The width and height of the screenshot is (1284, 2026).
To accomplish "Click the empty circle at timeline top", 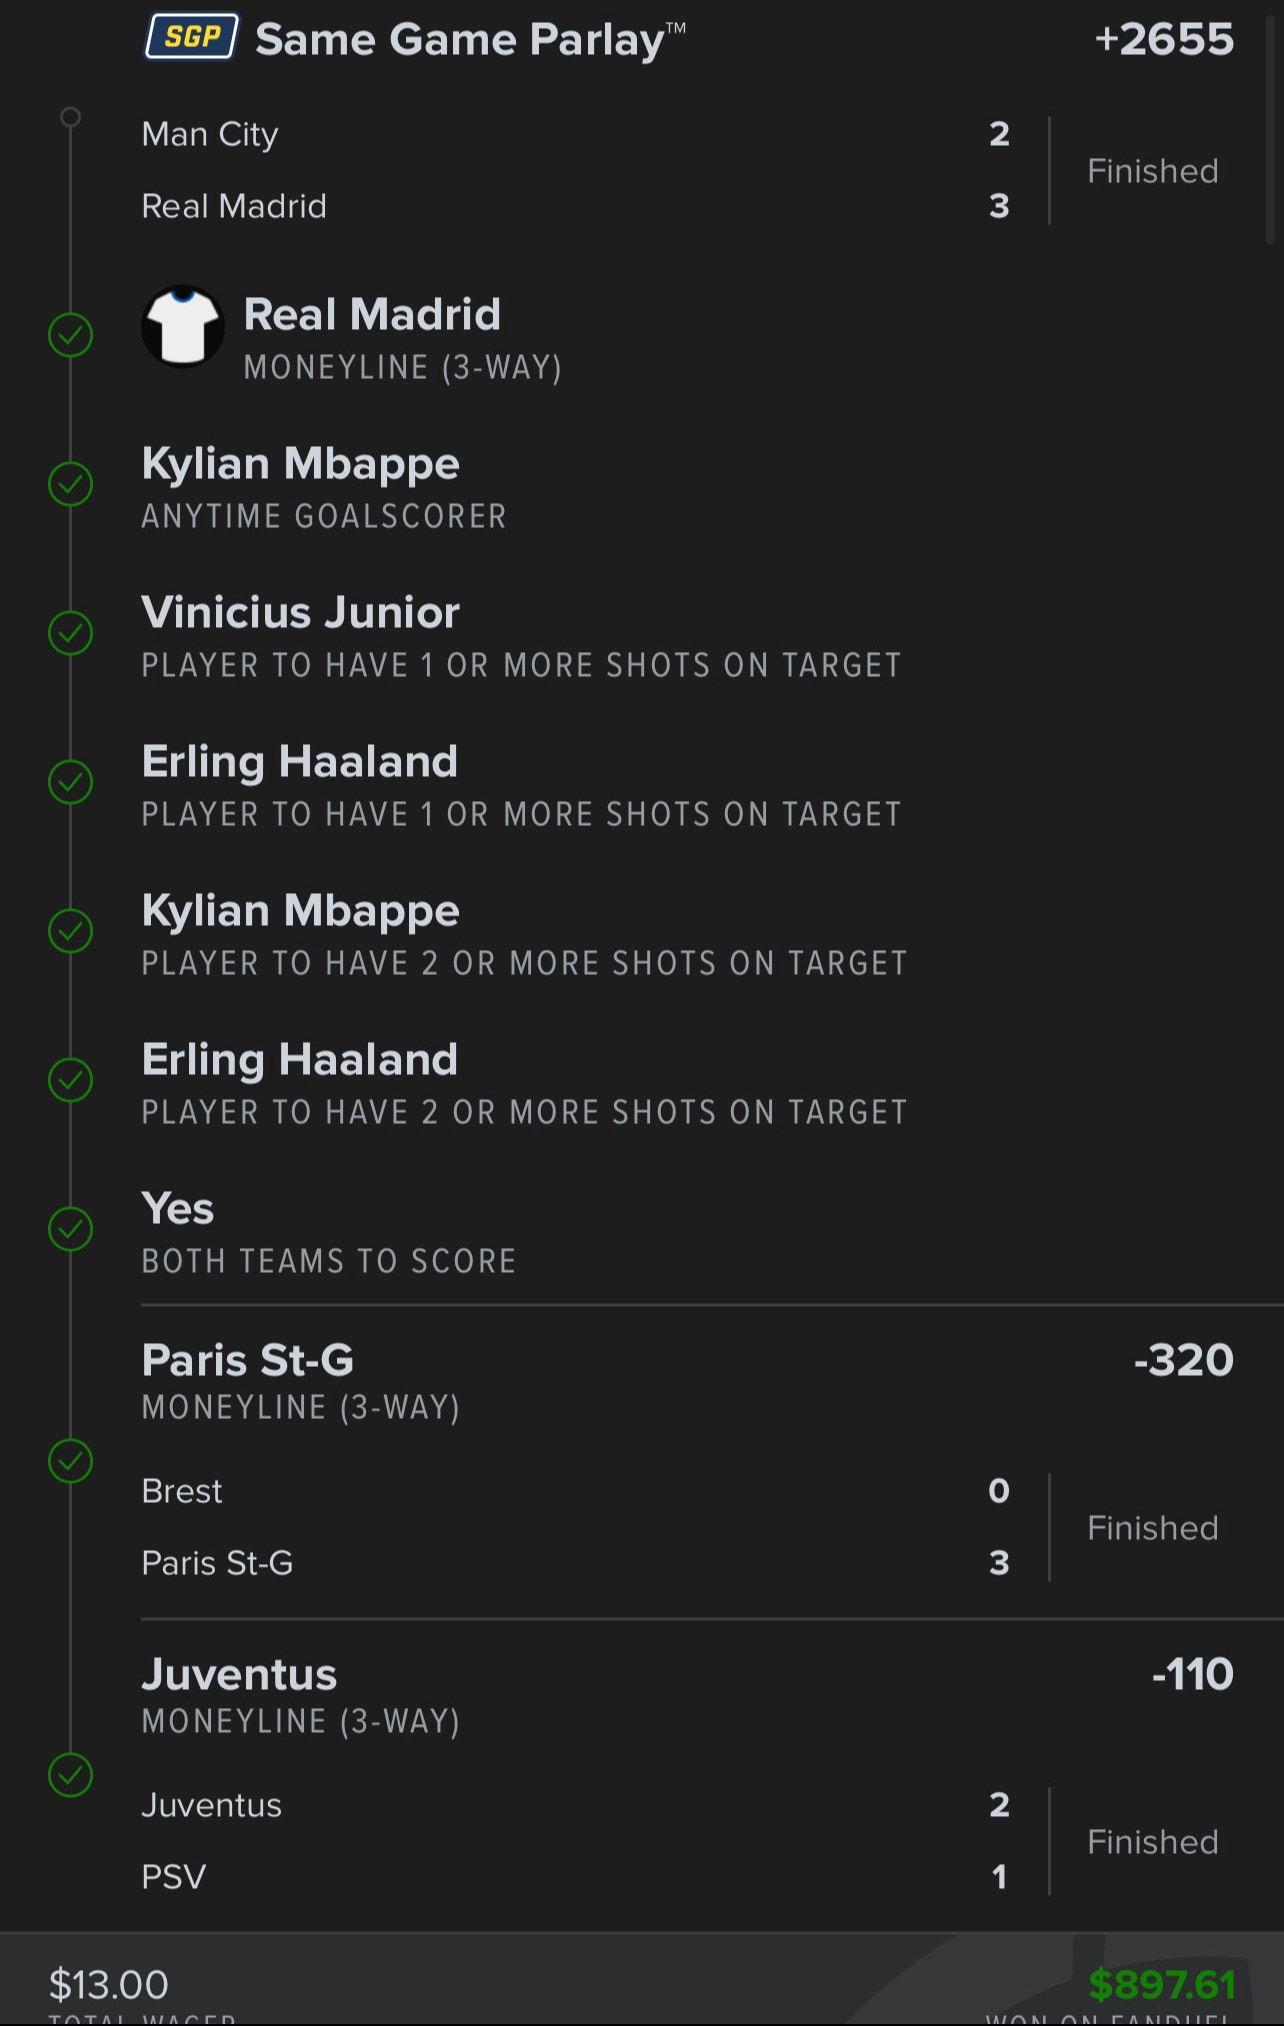I will 70,117.
